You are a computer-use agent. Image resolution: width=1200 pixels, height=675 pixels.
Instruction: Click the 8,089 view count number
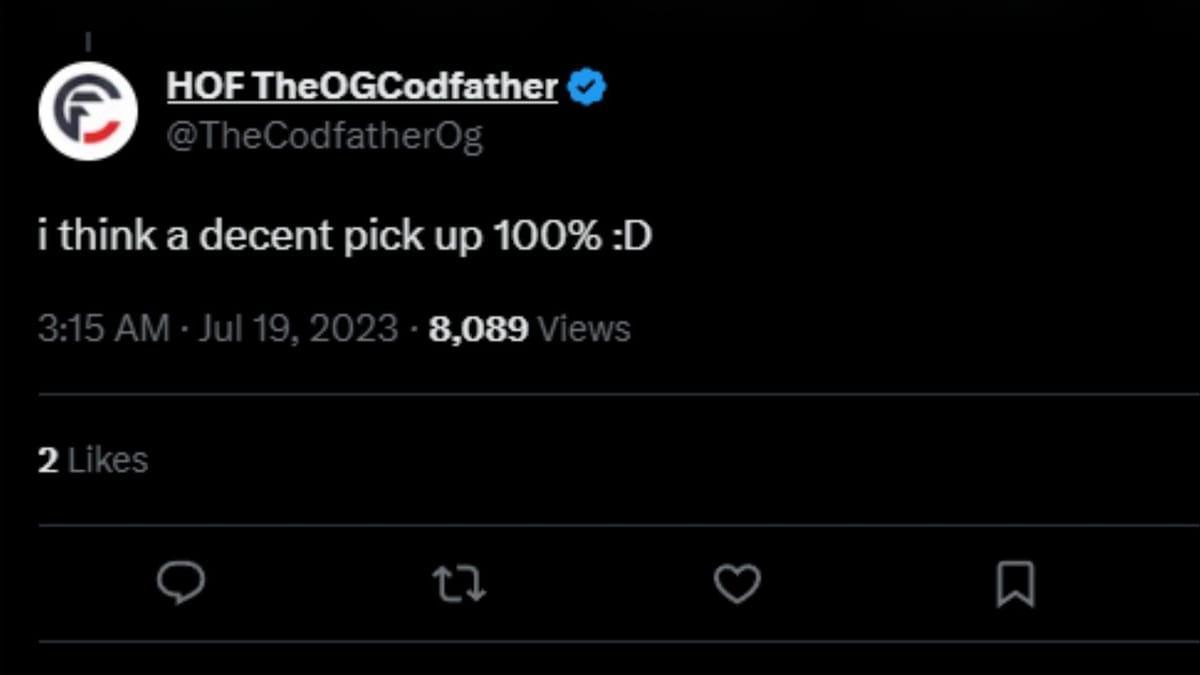478,329
